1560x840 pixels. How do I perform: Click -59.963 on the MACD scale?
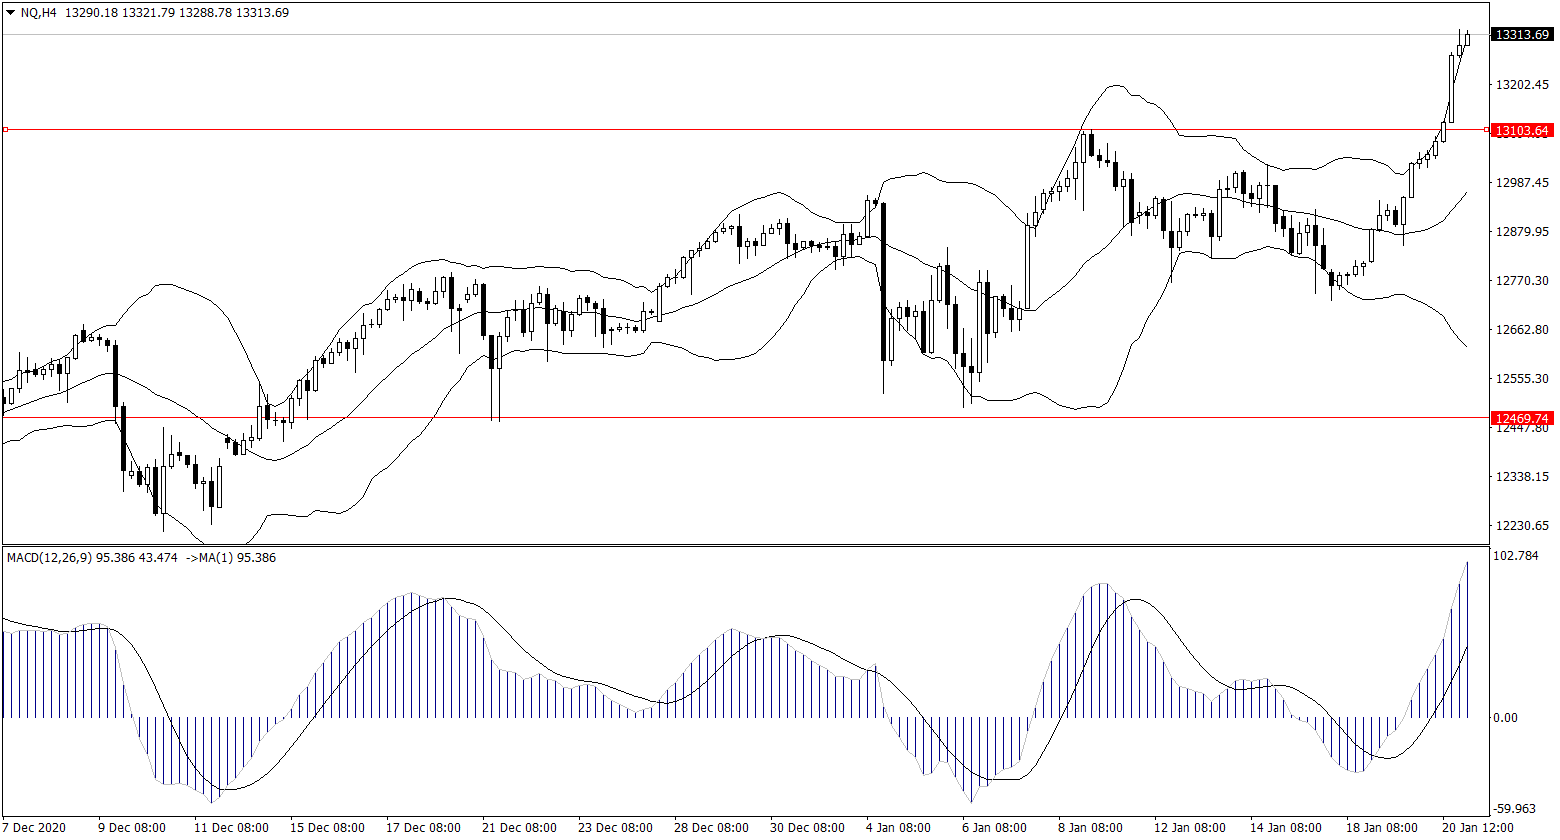pyautogui.click(x=1518, y=808)
